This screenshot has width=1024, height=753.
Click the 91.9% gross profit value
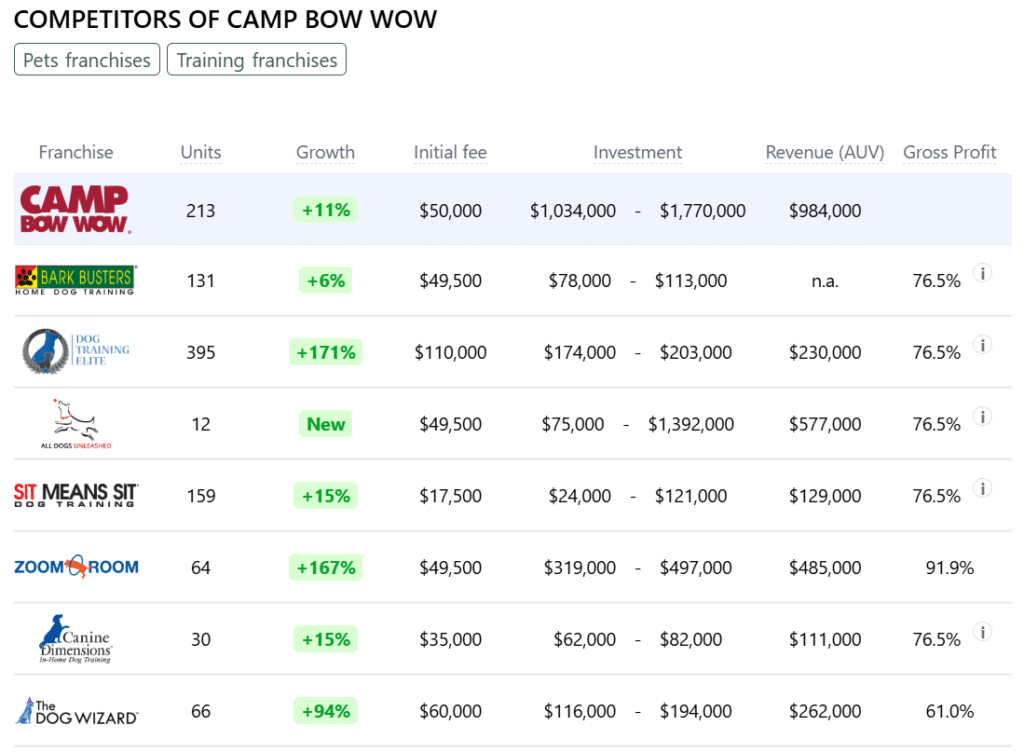pyautogui.click(x=950, y=568)
